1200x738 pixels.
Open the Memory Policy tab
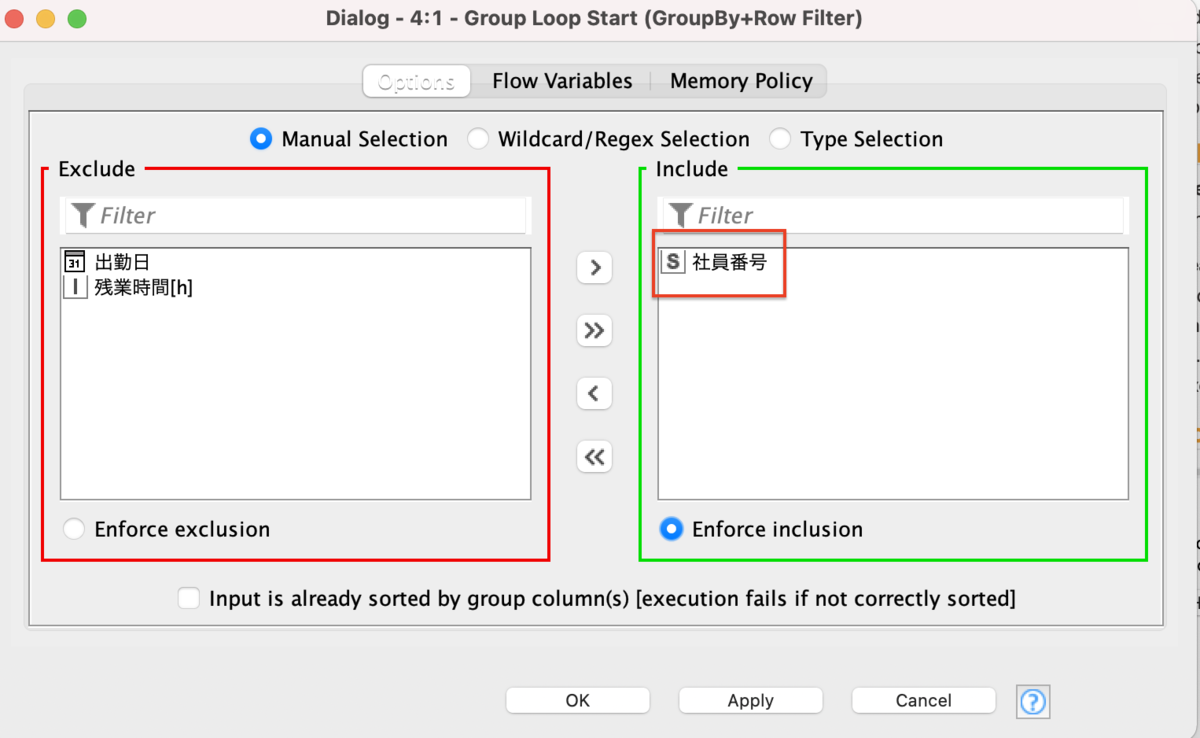pos(741,81)
